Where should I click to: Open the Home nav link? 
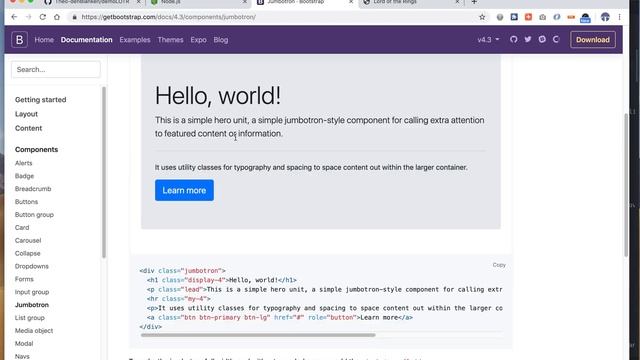[x=44, y=40]
